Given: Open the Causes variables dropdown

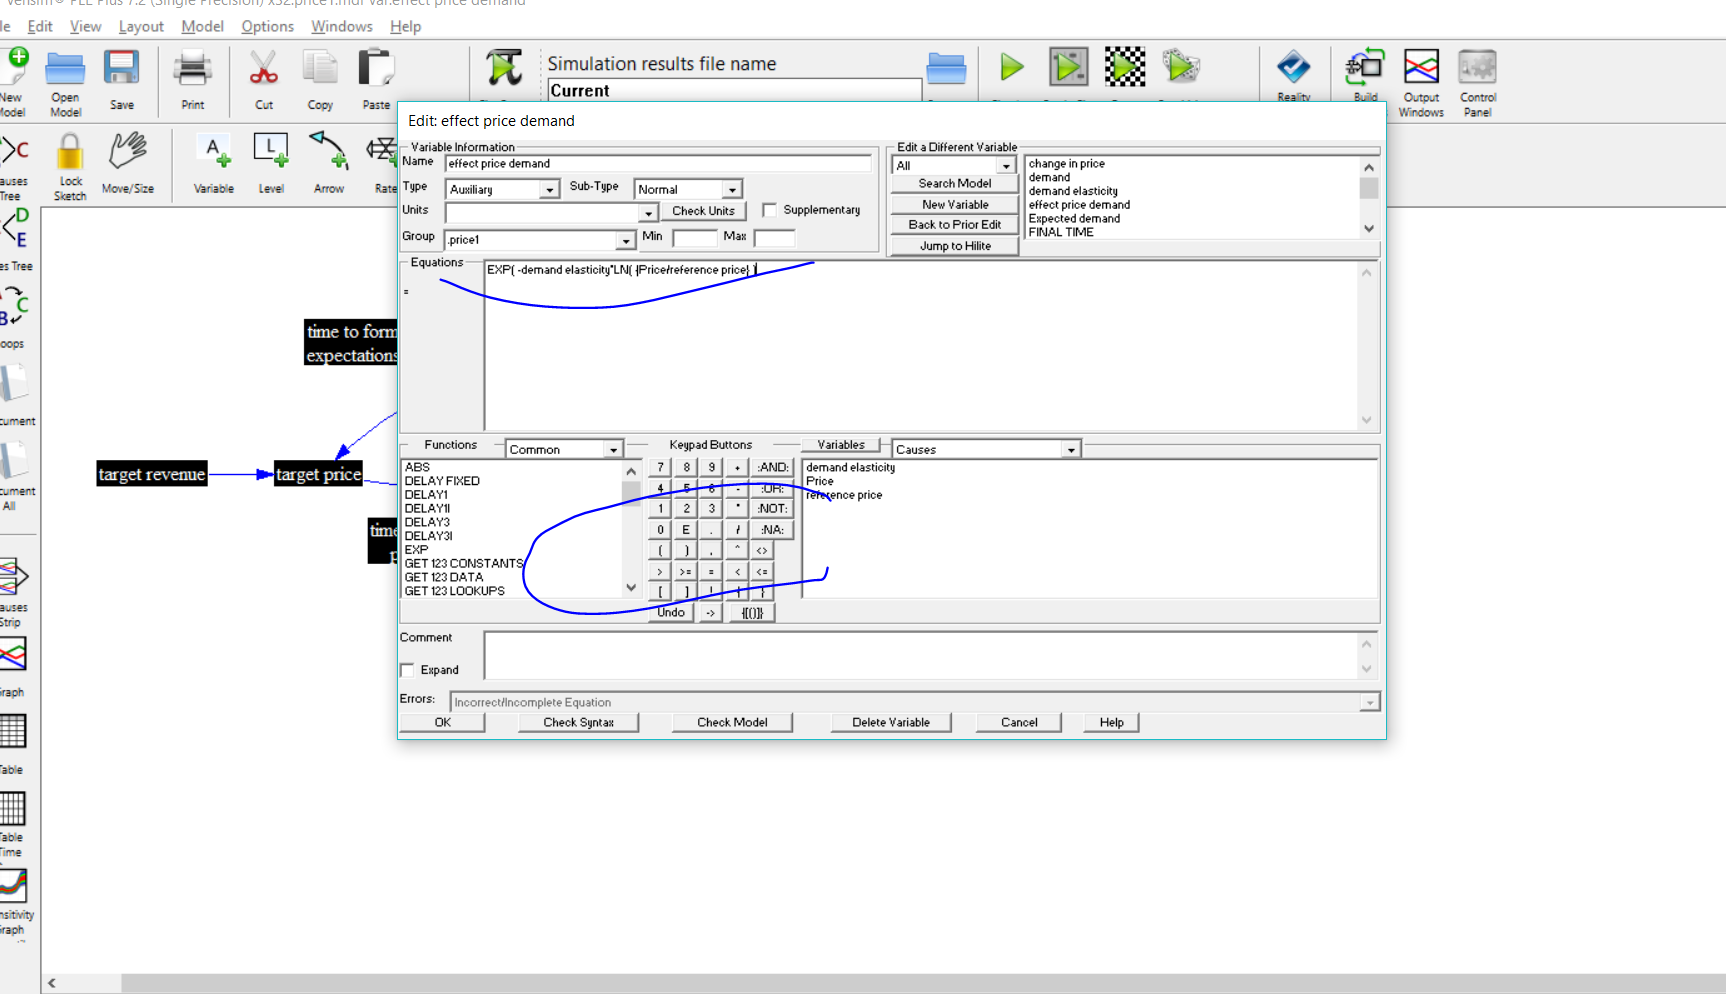Looking at the screenshot, I should pos(1071,450).
